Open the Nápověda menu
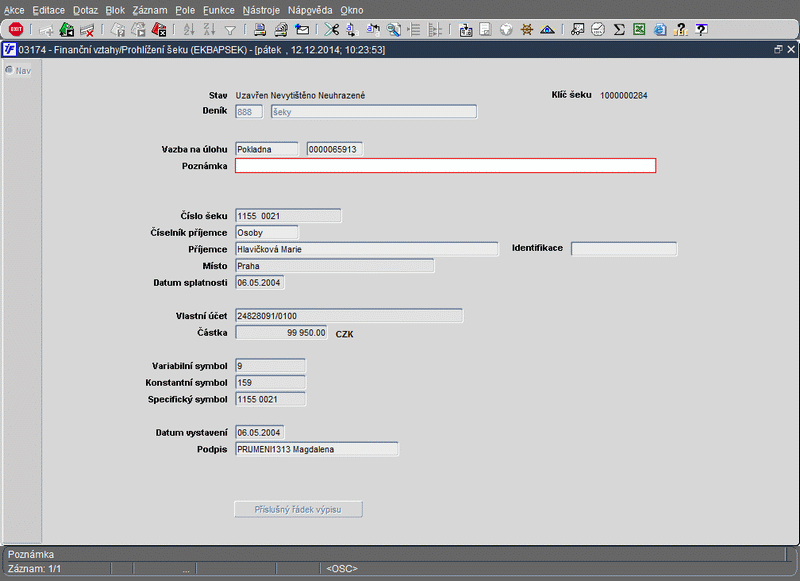 [x=310, y=10]
